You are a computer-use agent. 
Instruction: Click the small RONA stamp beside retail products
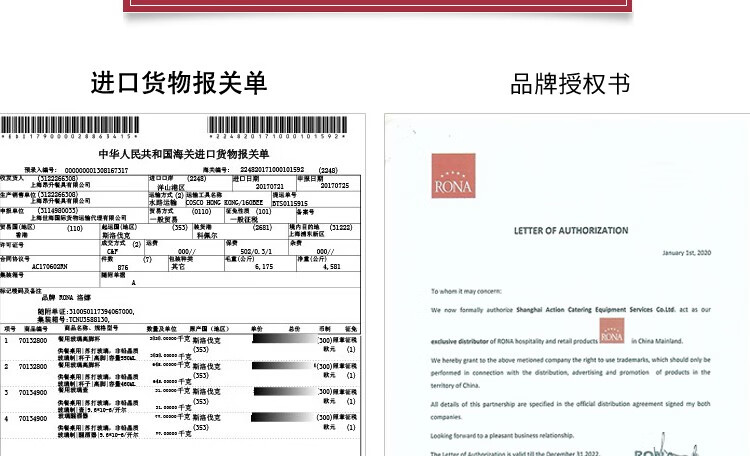(x=612, y=331)
